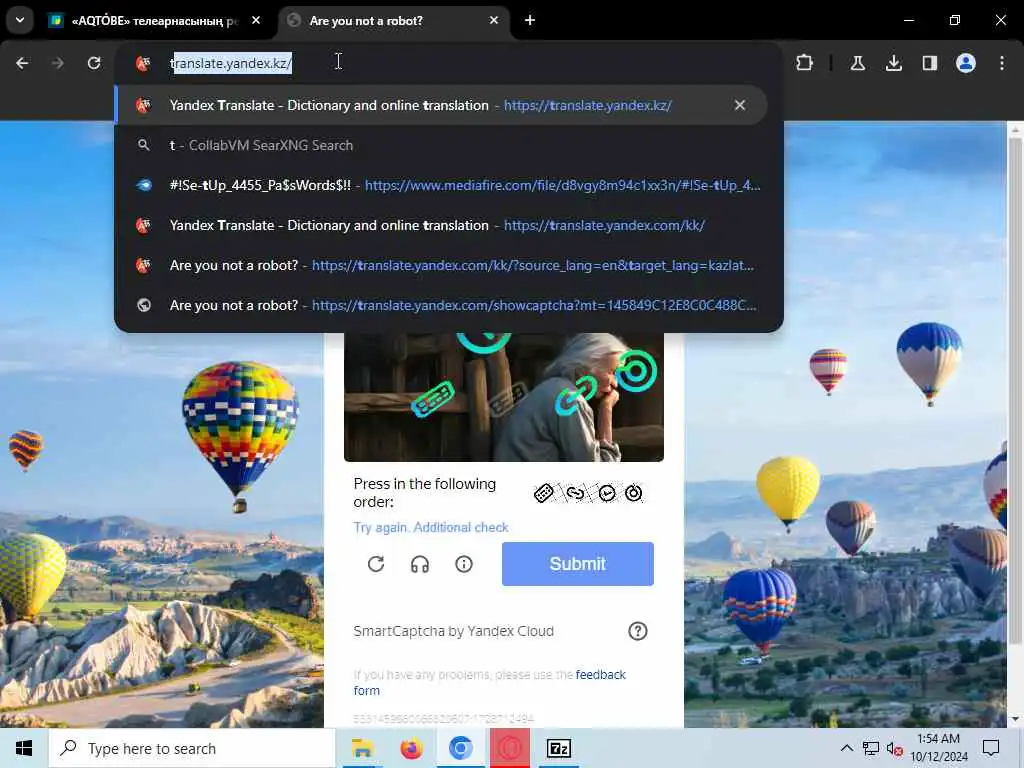This screenshot has width=1024, height=768.
Task: Switch to the audio captcha headphones
Action: point(420,564)
